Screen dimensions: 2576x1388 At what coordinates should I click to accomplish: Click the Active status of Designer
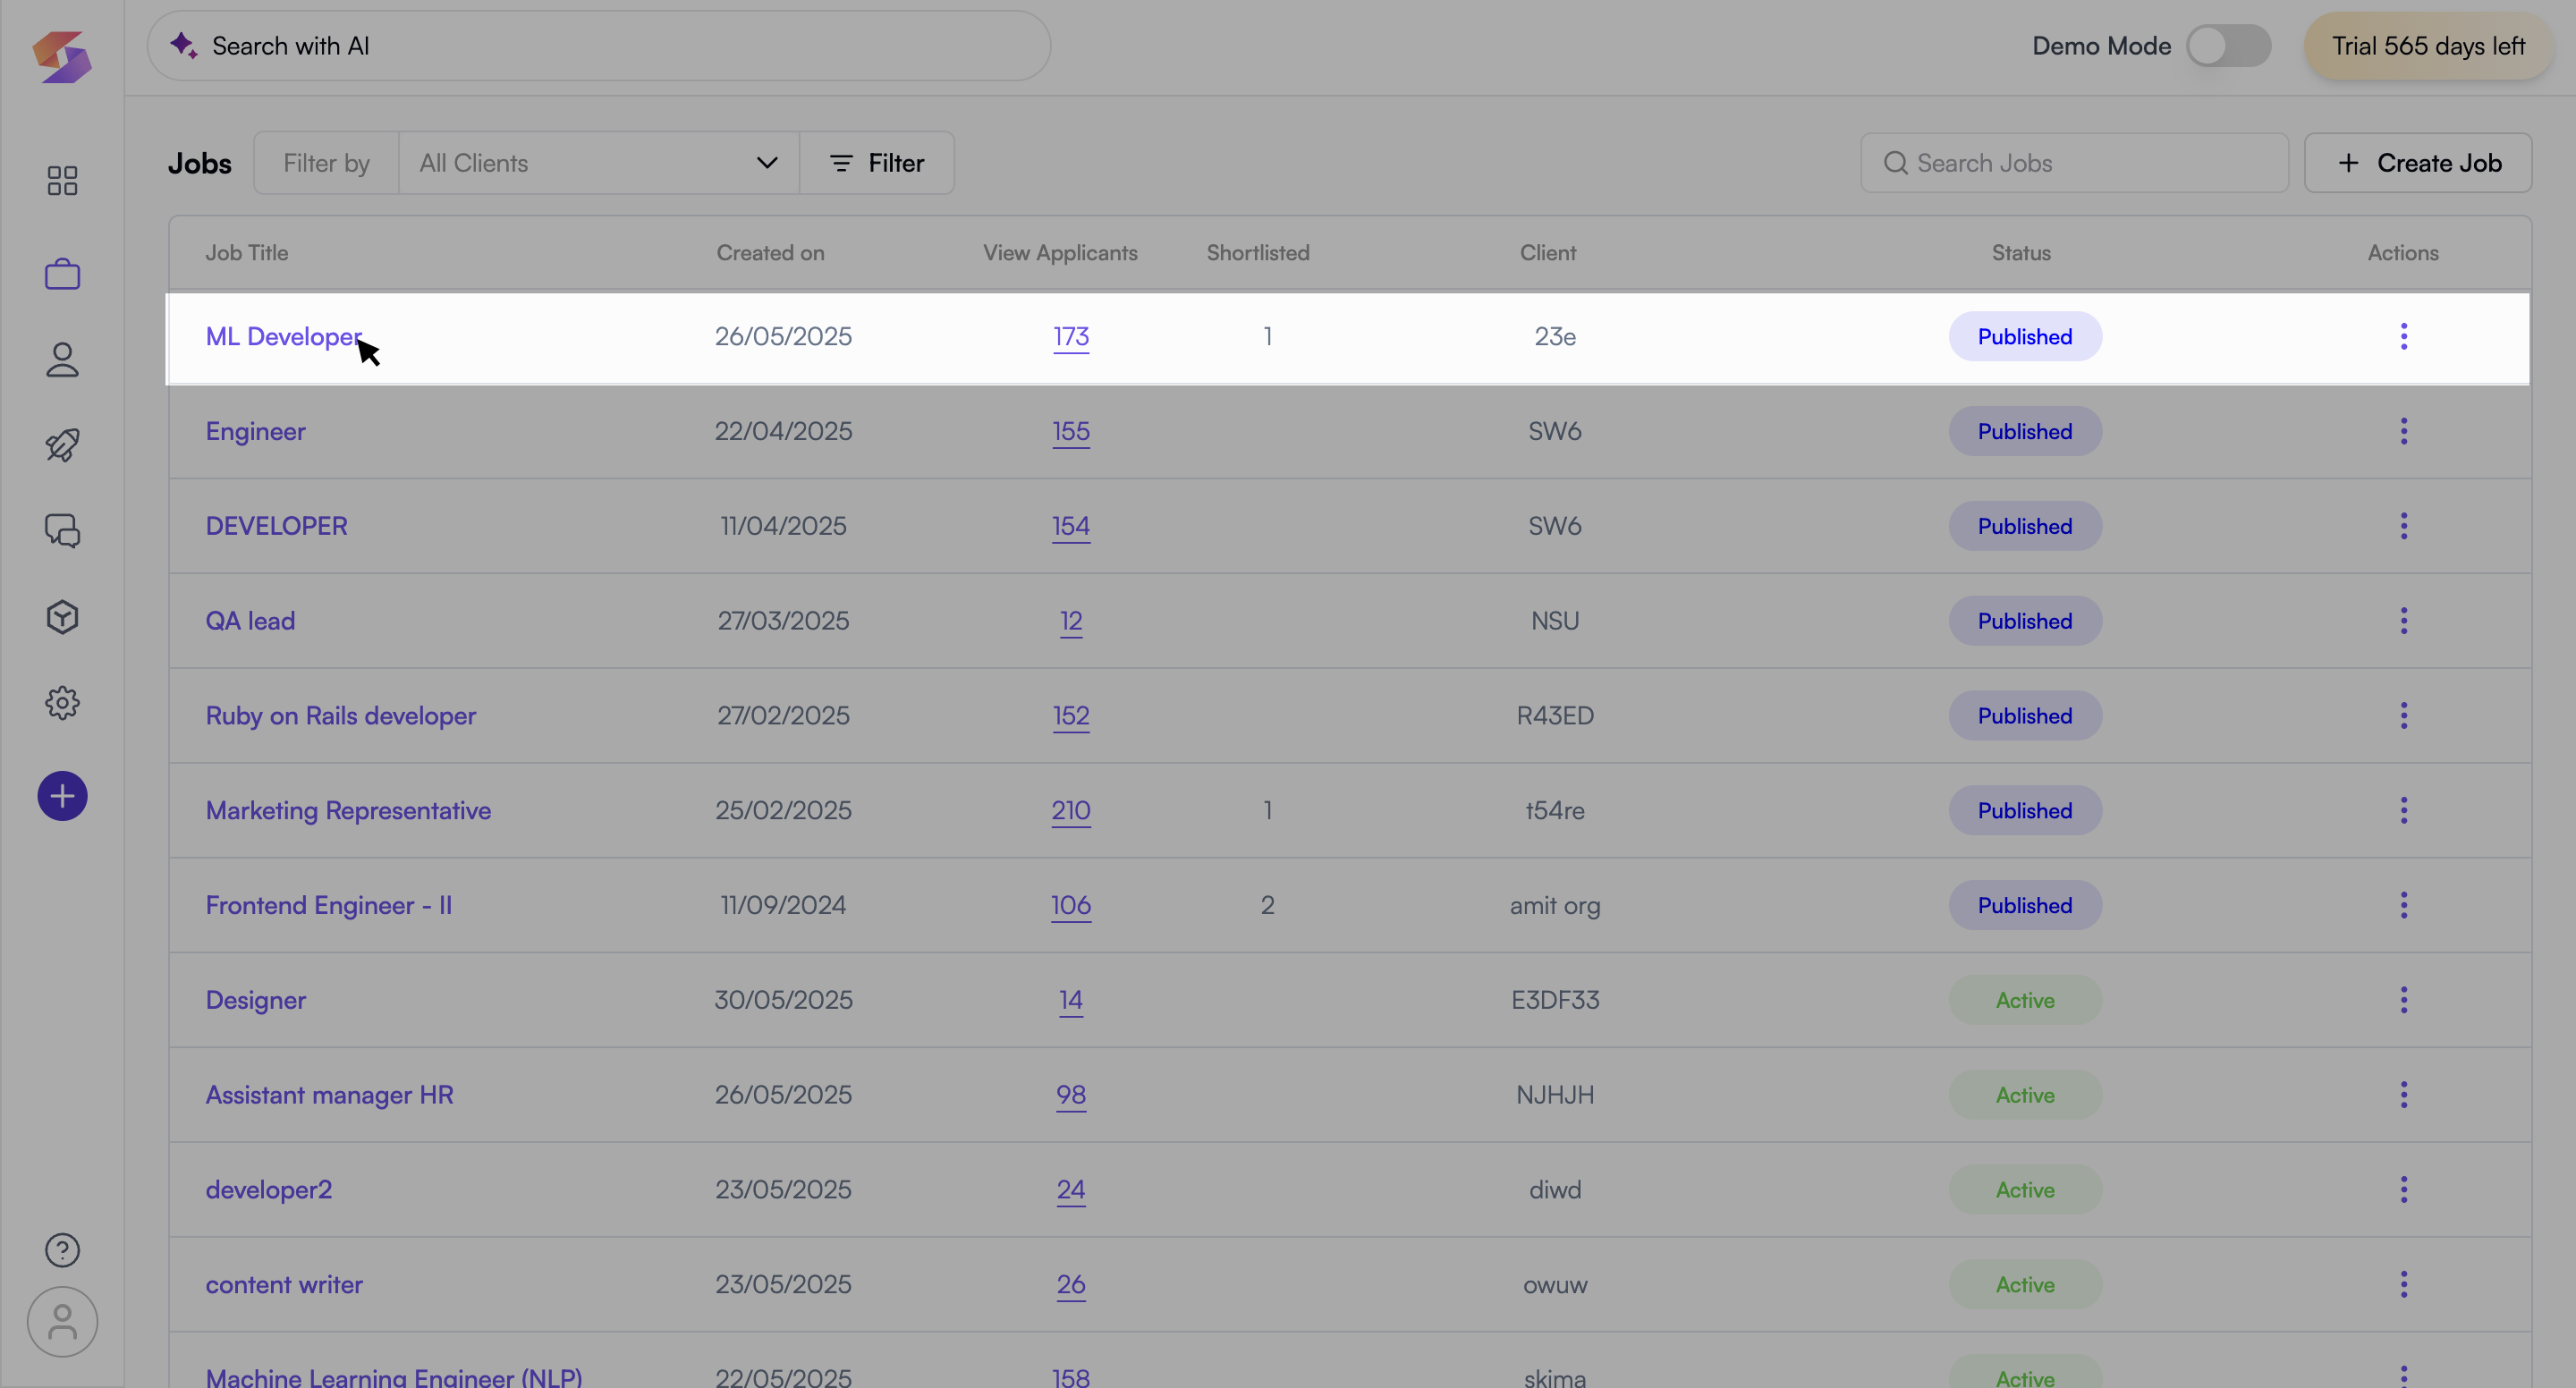(x=2025, y=1000)
